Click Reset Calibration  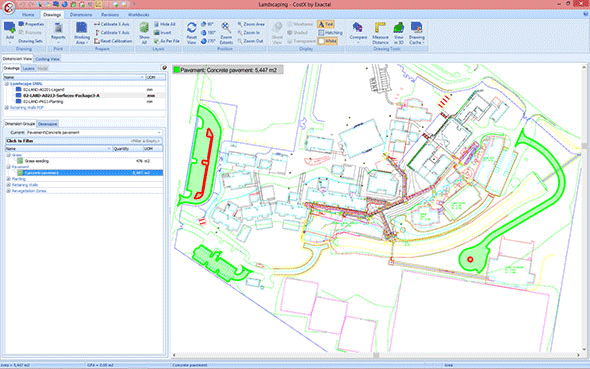tap(113, 41)
